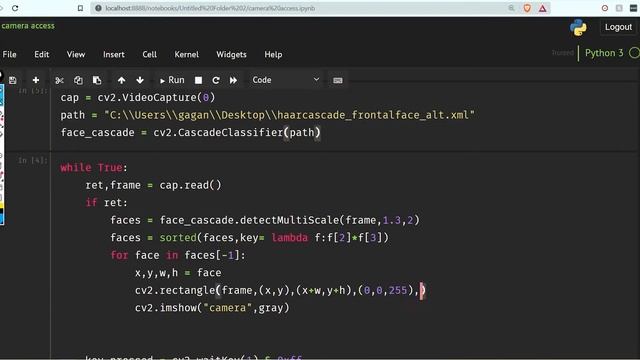Image resolution: width=640 pixels, height=360 pixels.
Task: Restart kernel and run all cells icon
Action: (x=233, y=80)
